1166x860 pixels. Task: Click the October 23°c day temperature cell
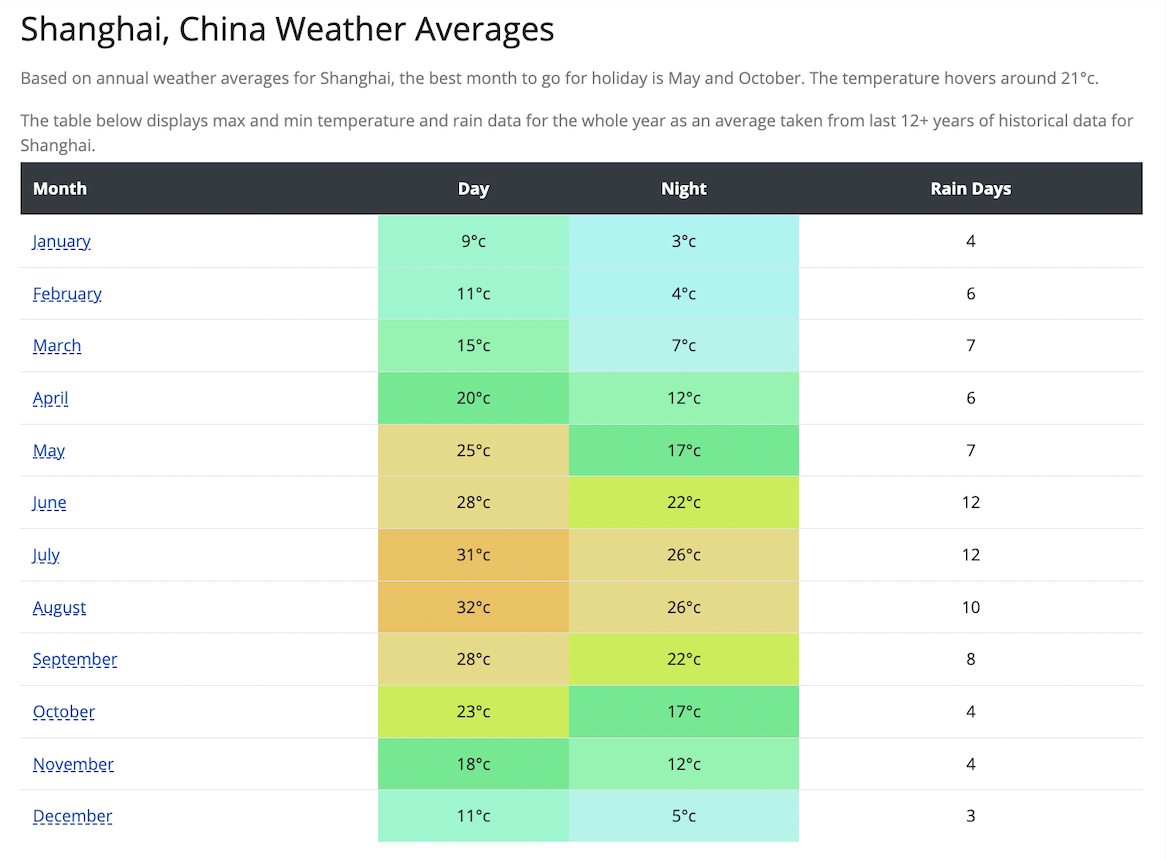pos(473,712)
